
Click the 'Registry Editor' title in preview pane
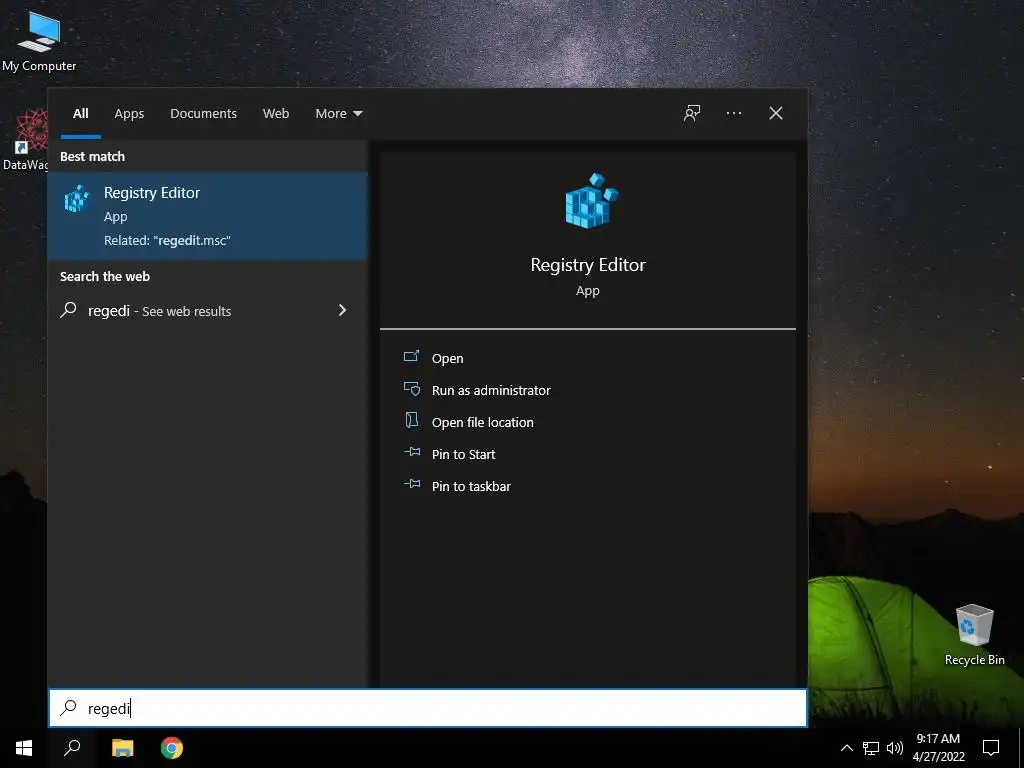[588, 264]
